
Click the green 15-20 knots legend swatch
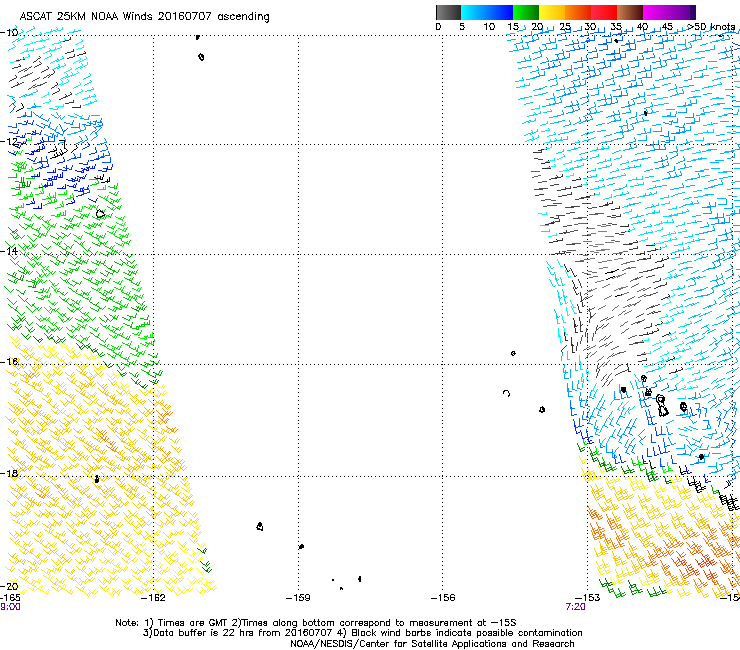pos(526,12)
